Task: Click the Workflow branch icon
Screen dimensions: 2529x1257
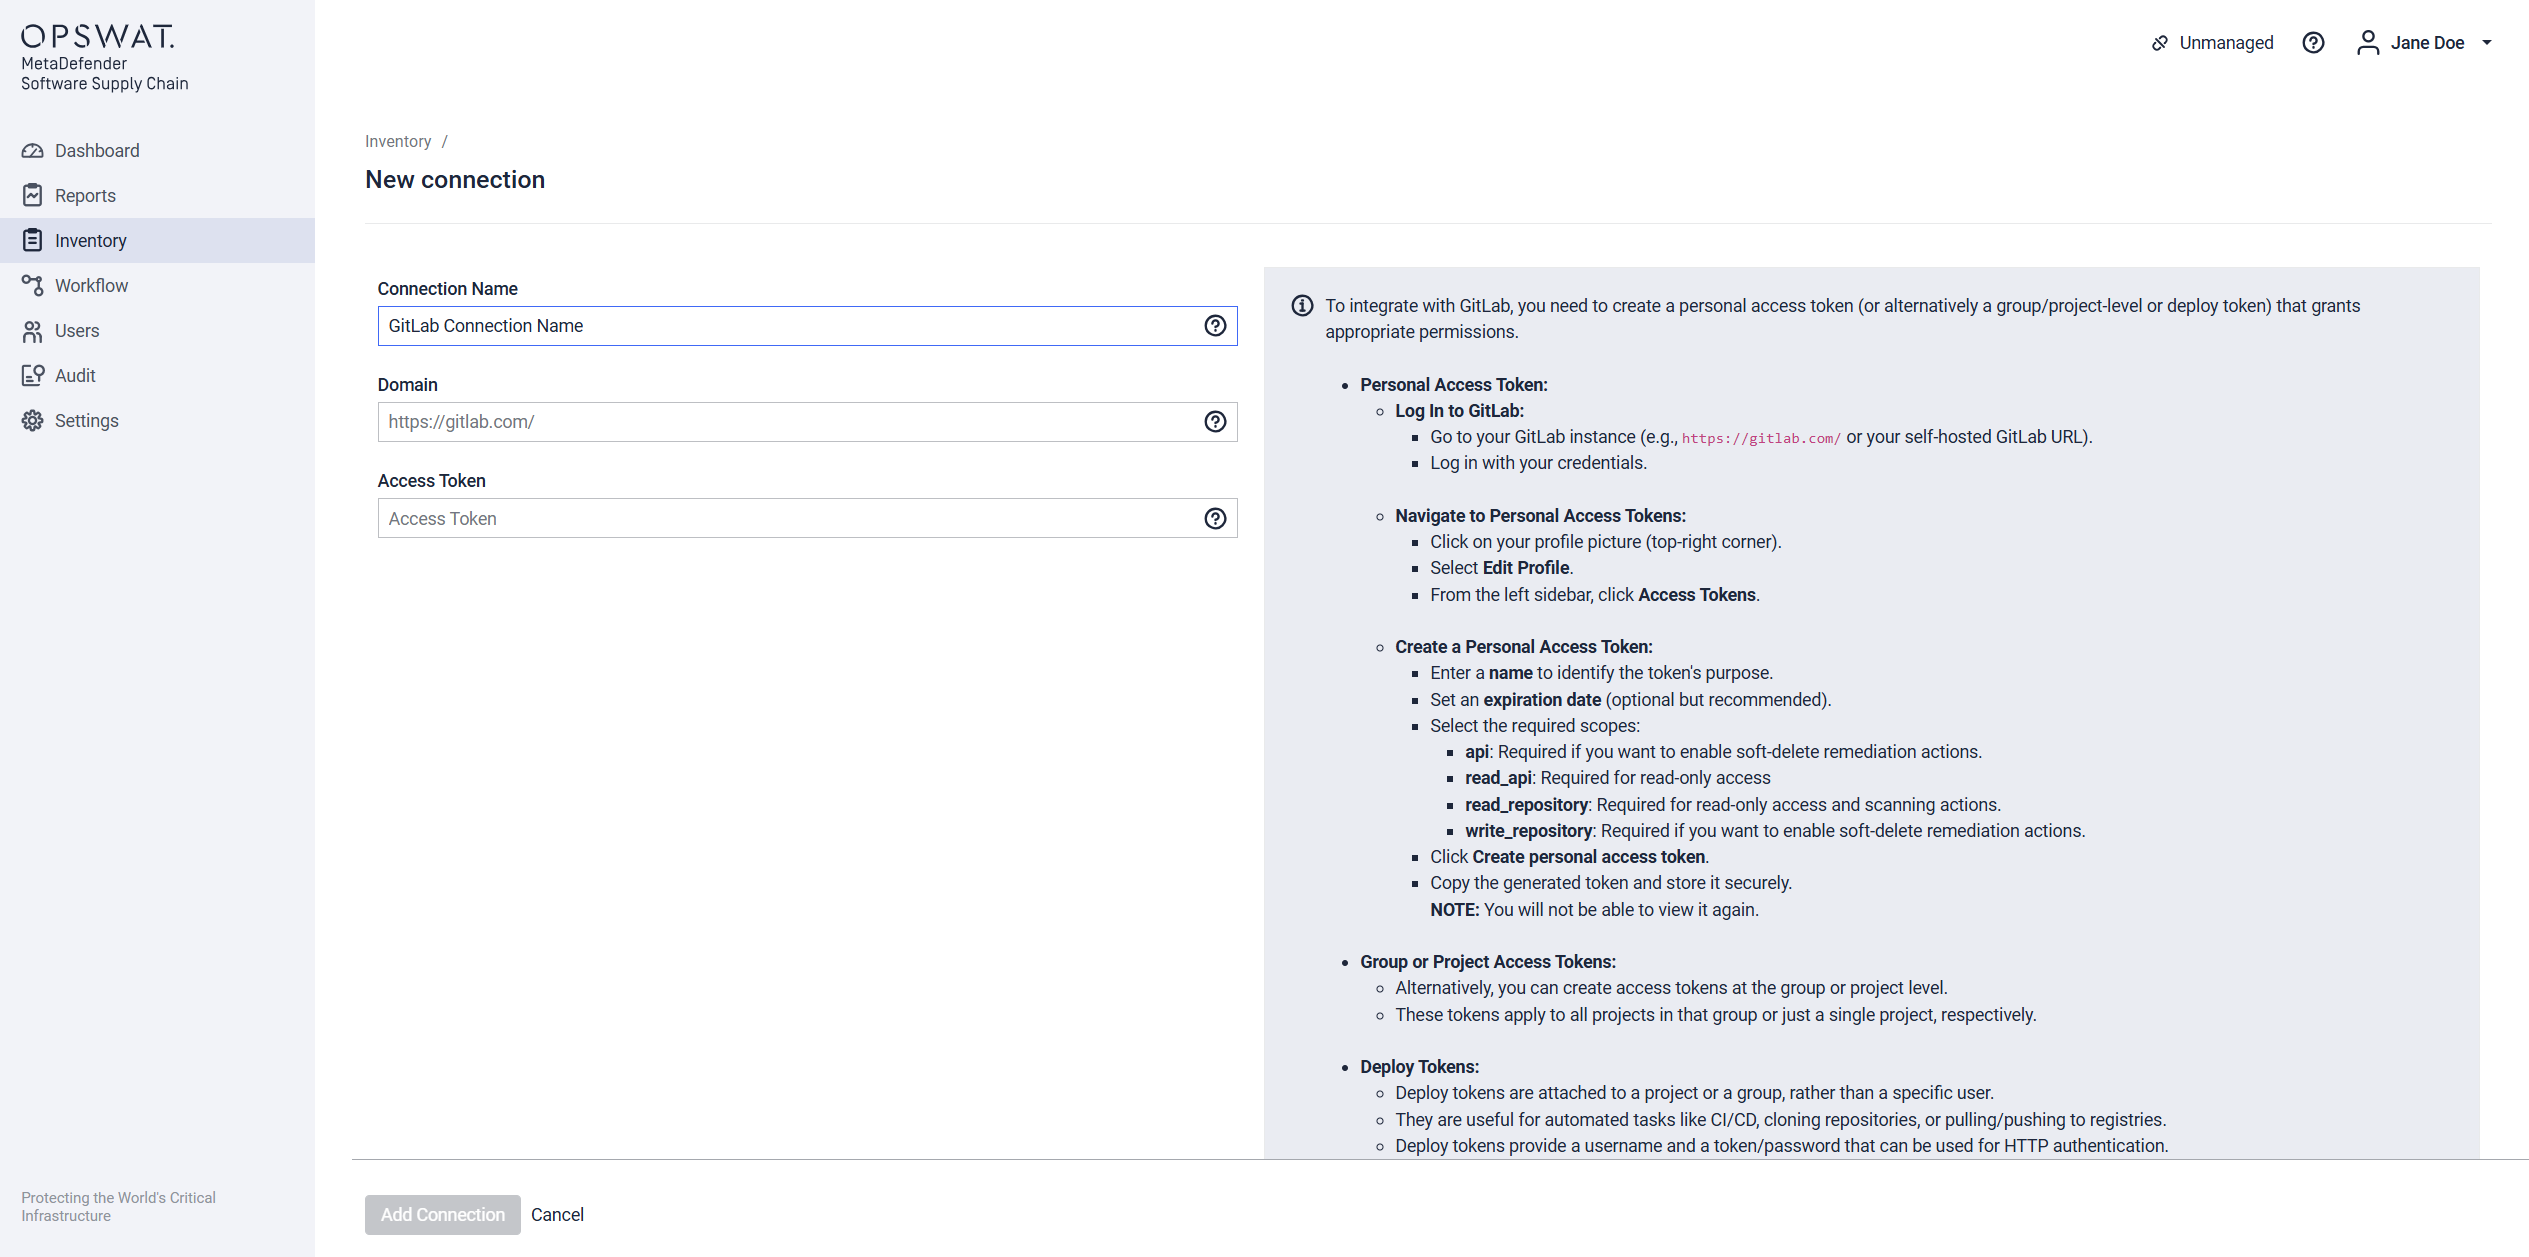Action: point(33,286)
